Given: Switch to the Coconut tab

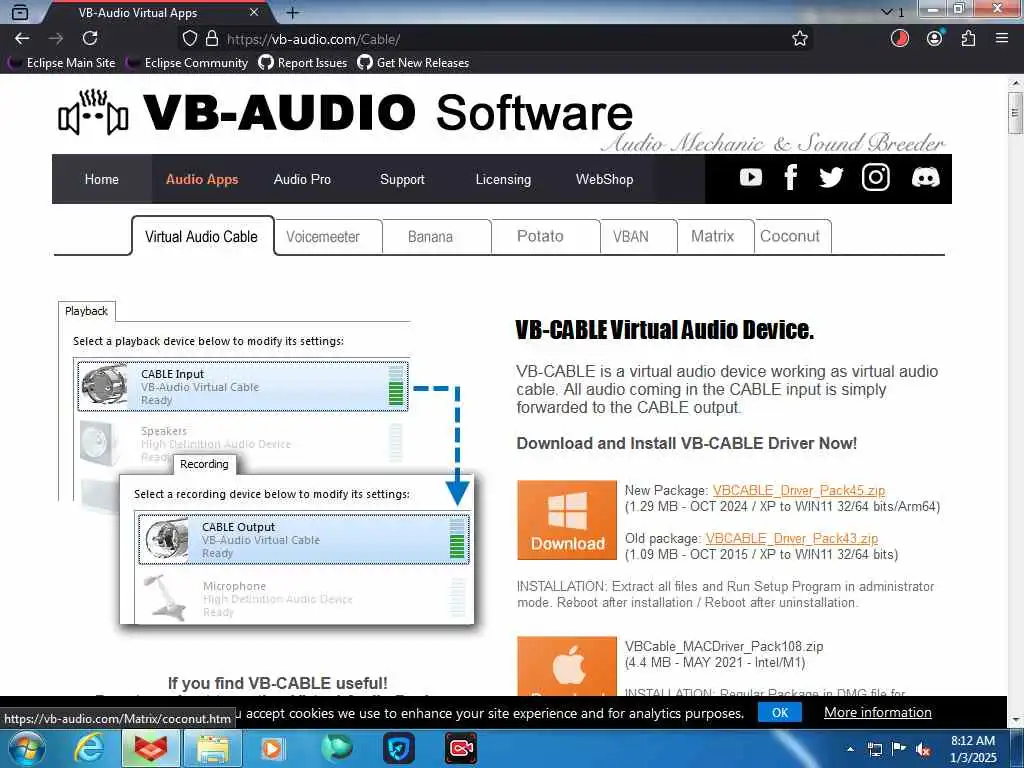Looking at the screenshot, I should [792, 236].
